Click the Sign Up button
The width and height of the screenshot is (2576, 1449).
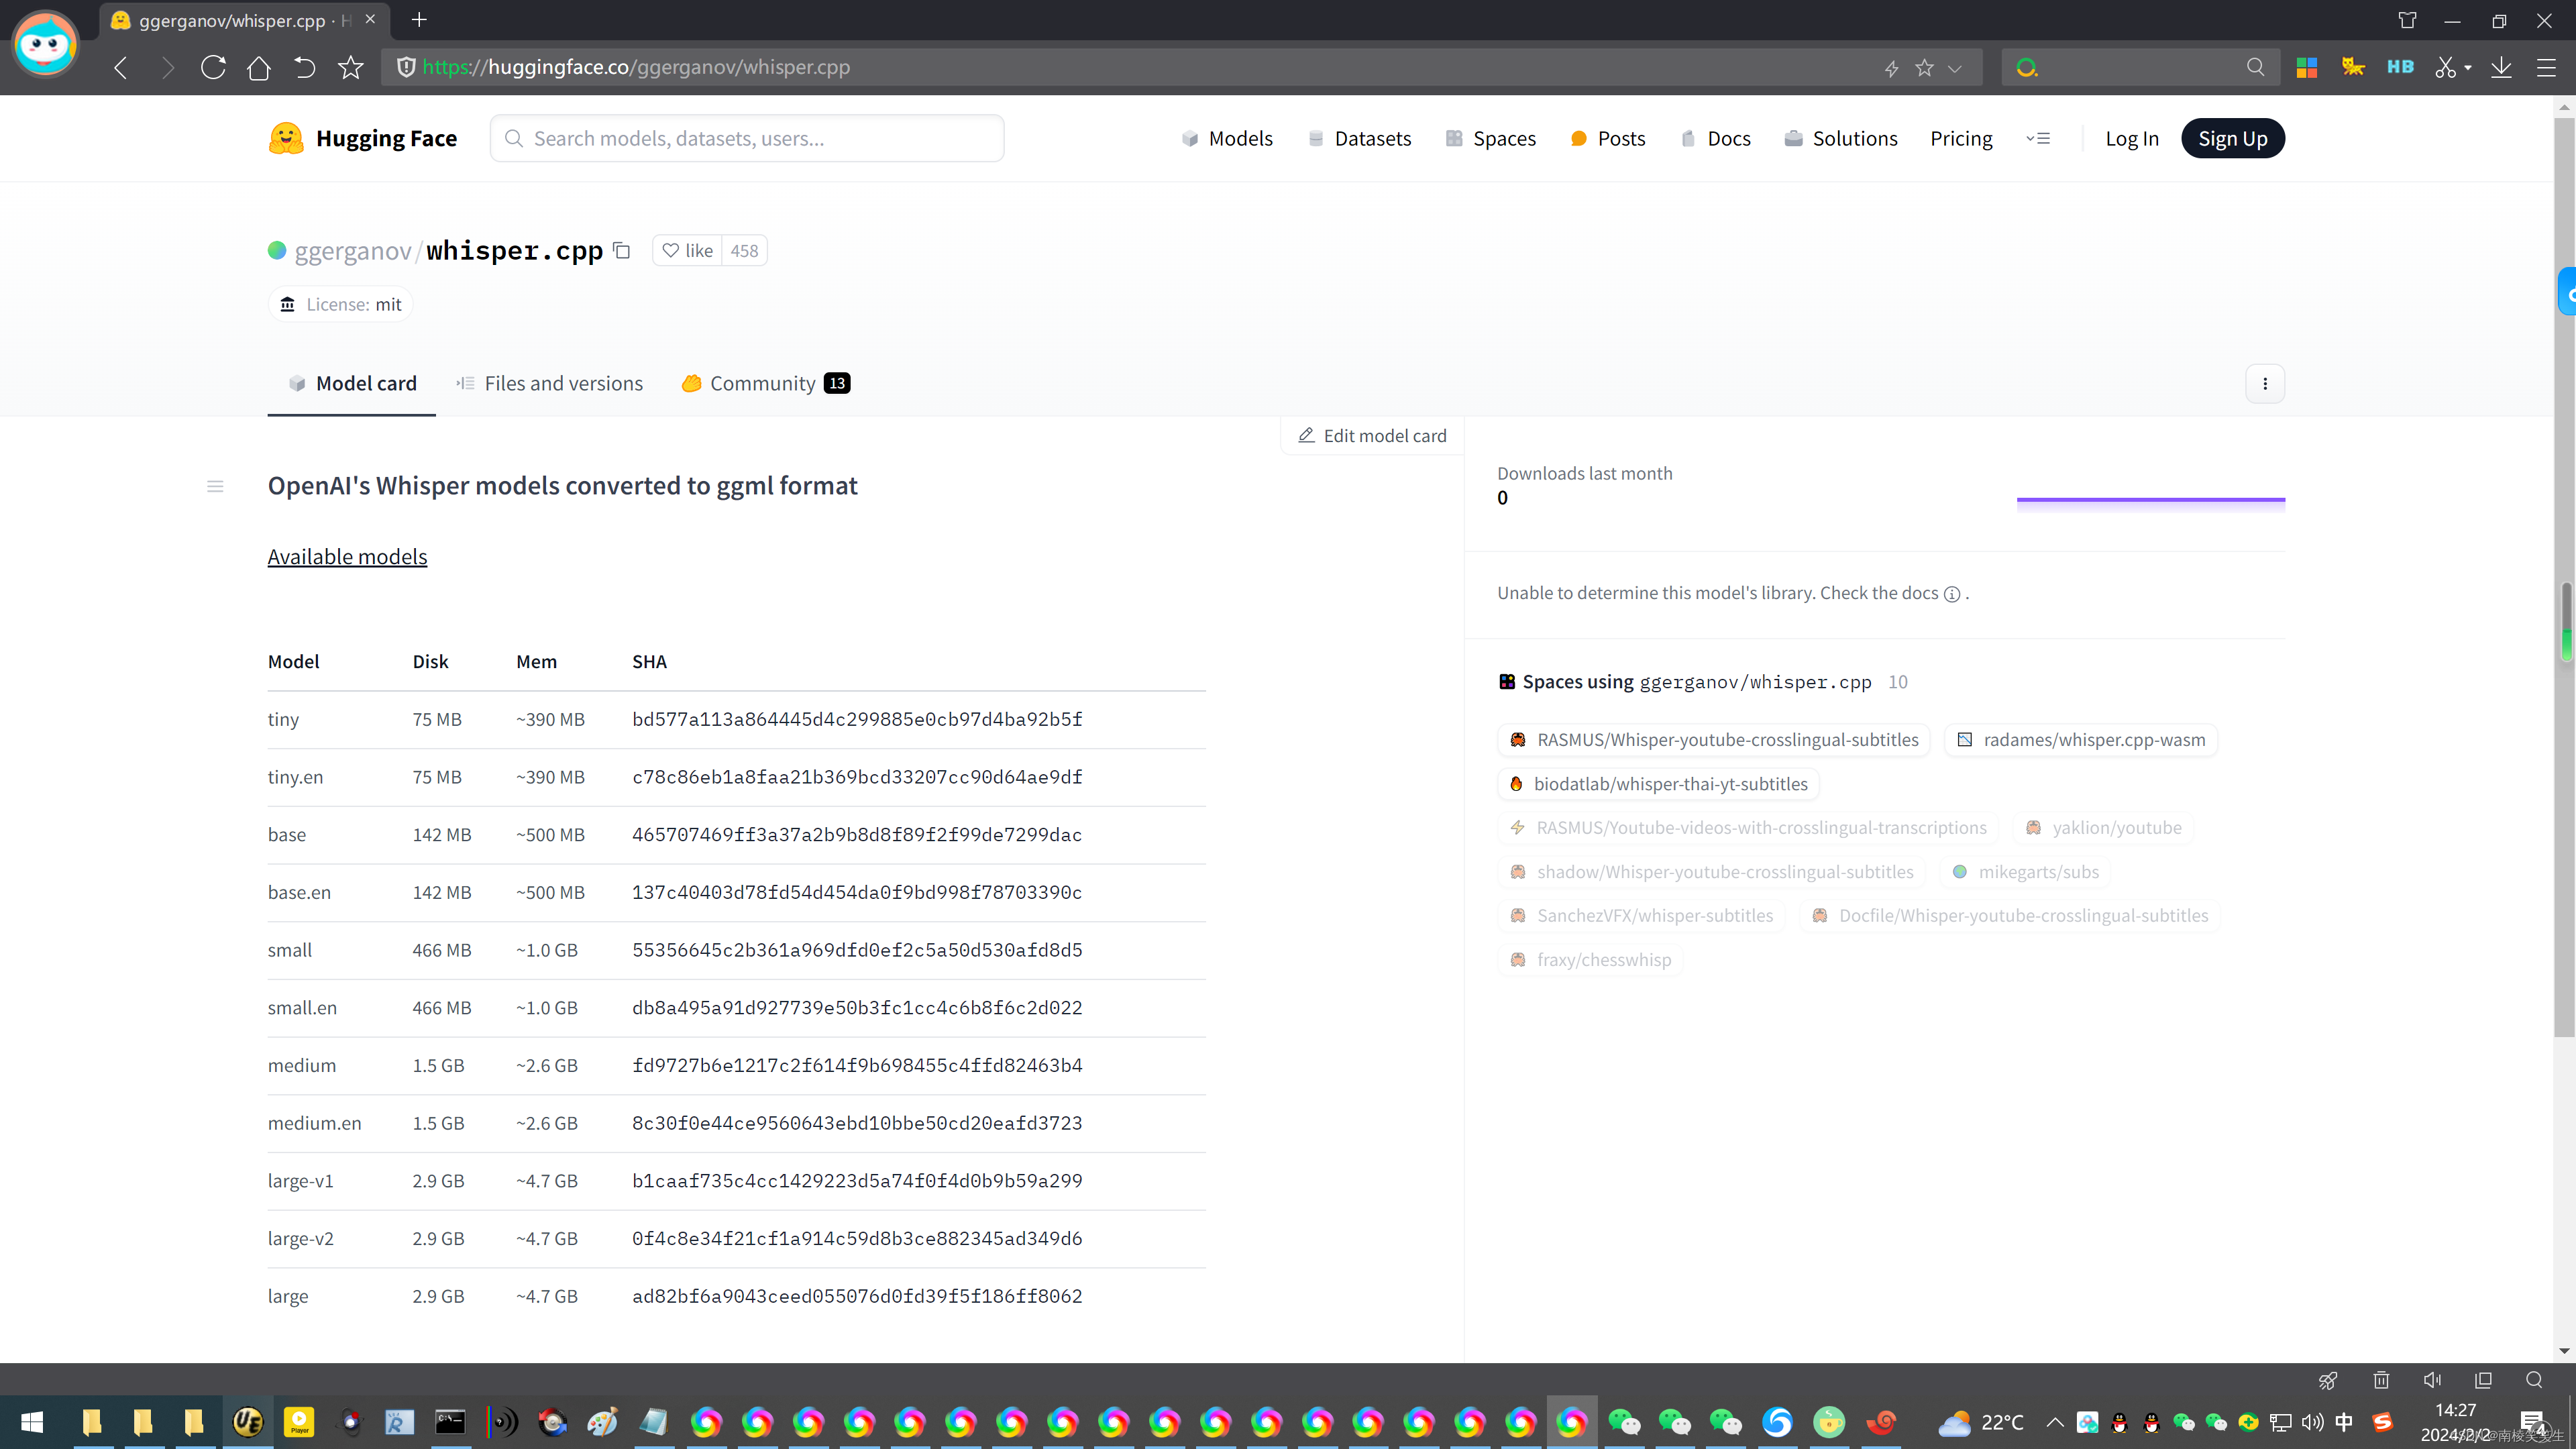point(2232,138)
